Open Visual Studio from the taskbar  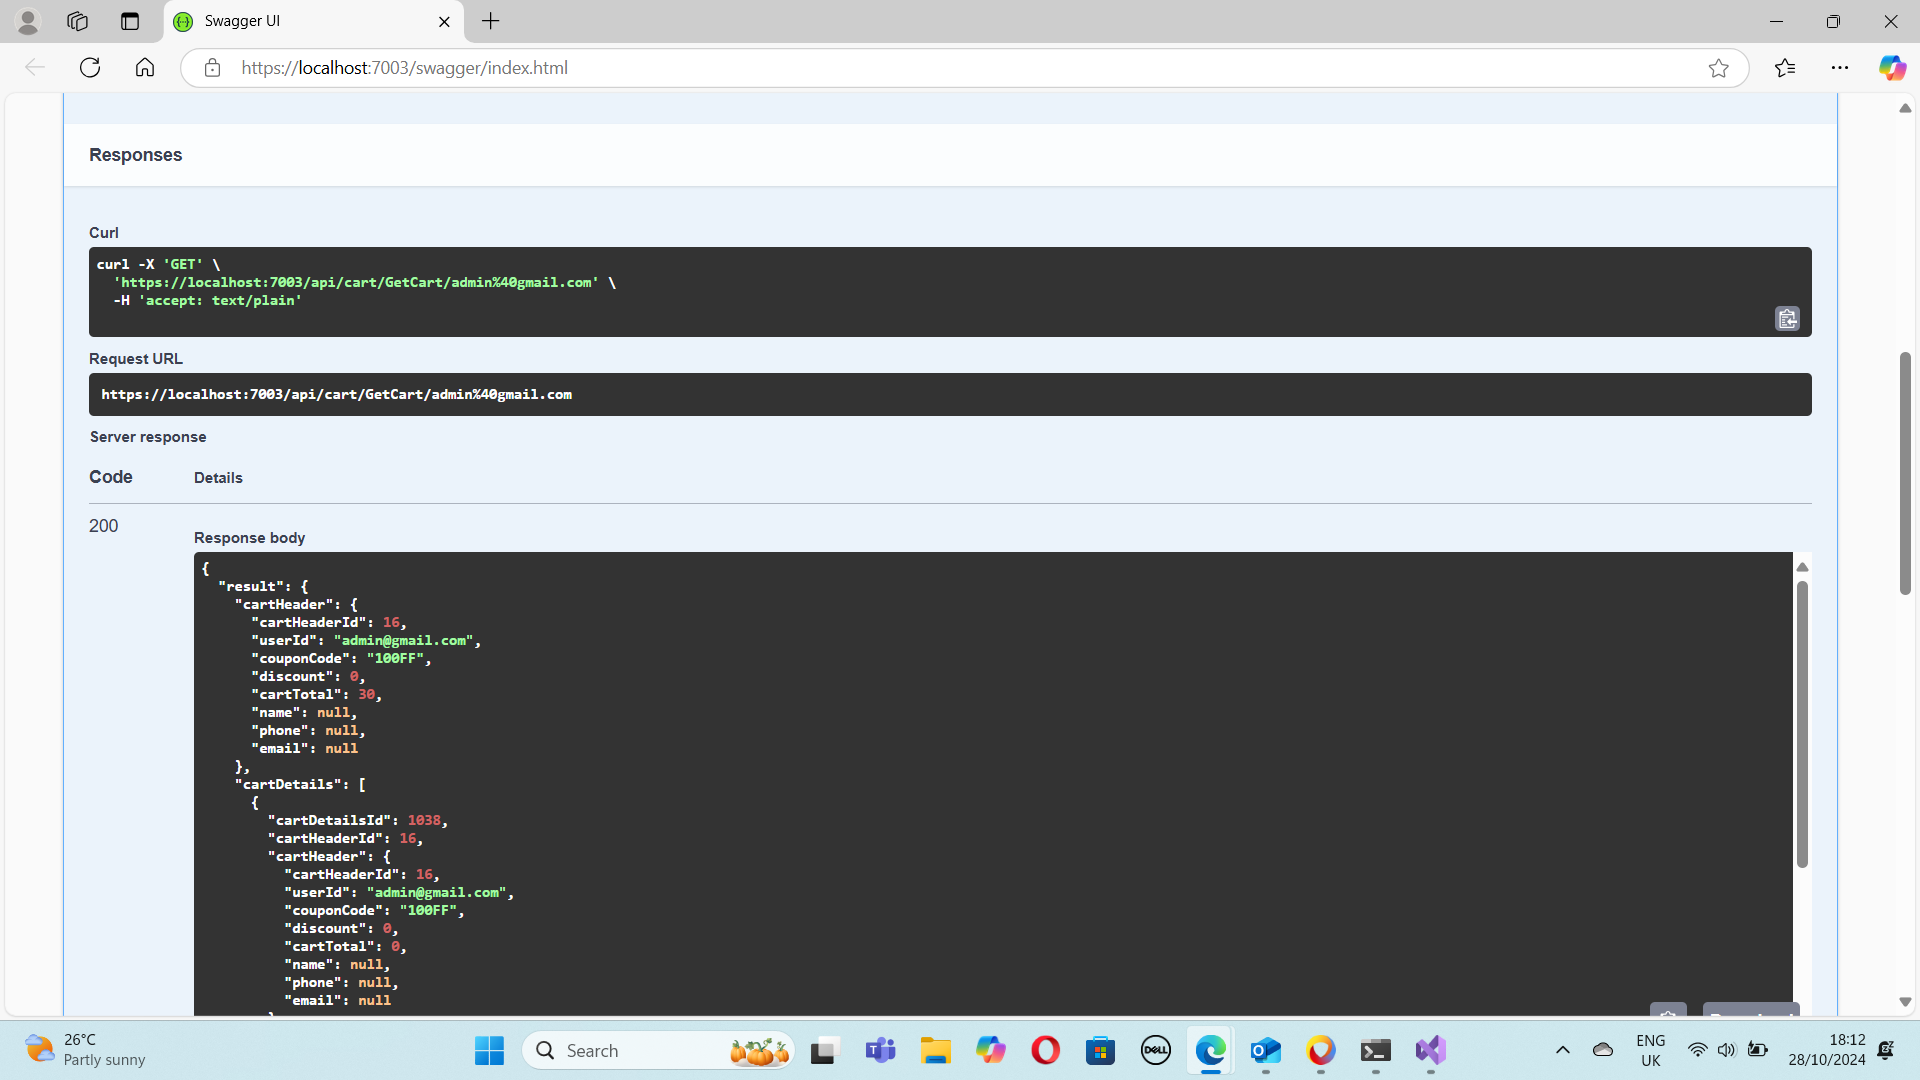point(1431,1050)
